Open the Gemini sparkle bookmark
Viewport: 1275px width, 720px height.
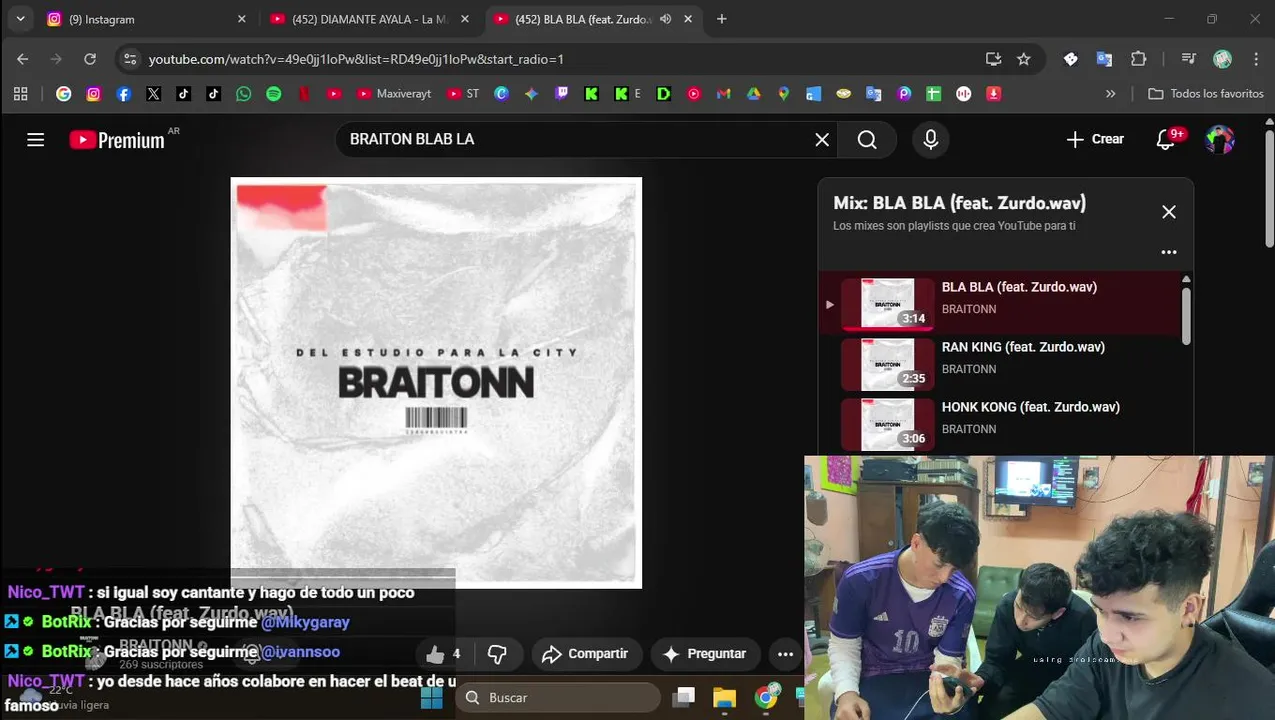click(x=532, y=94)
